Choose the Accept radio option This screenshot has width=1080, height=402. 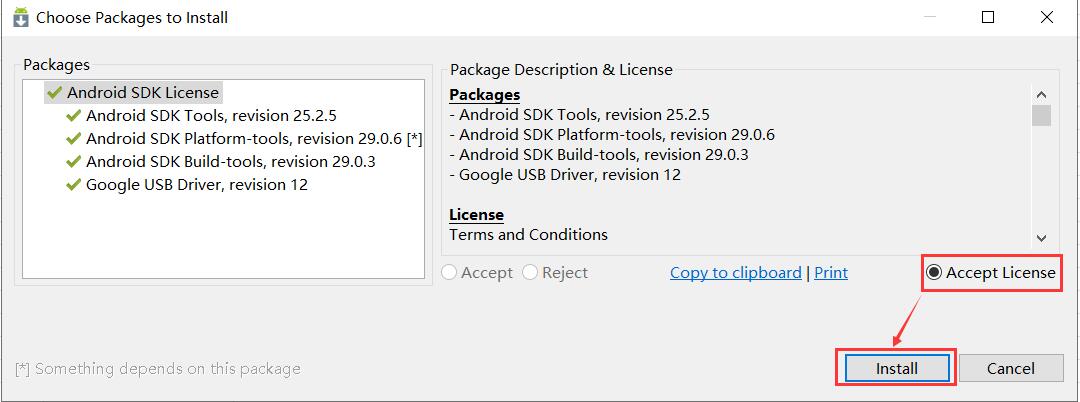pos(449,273)
